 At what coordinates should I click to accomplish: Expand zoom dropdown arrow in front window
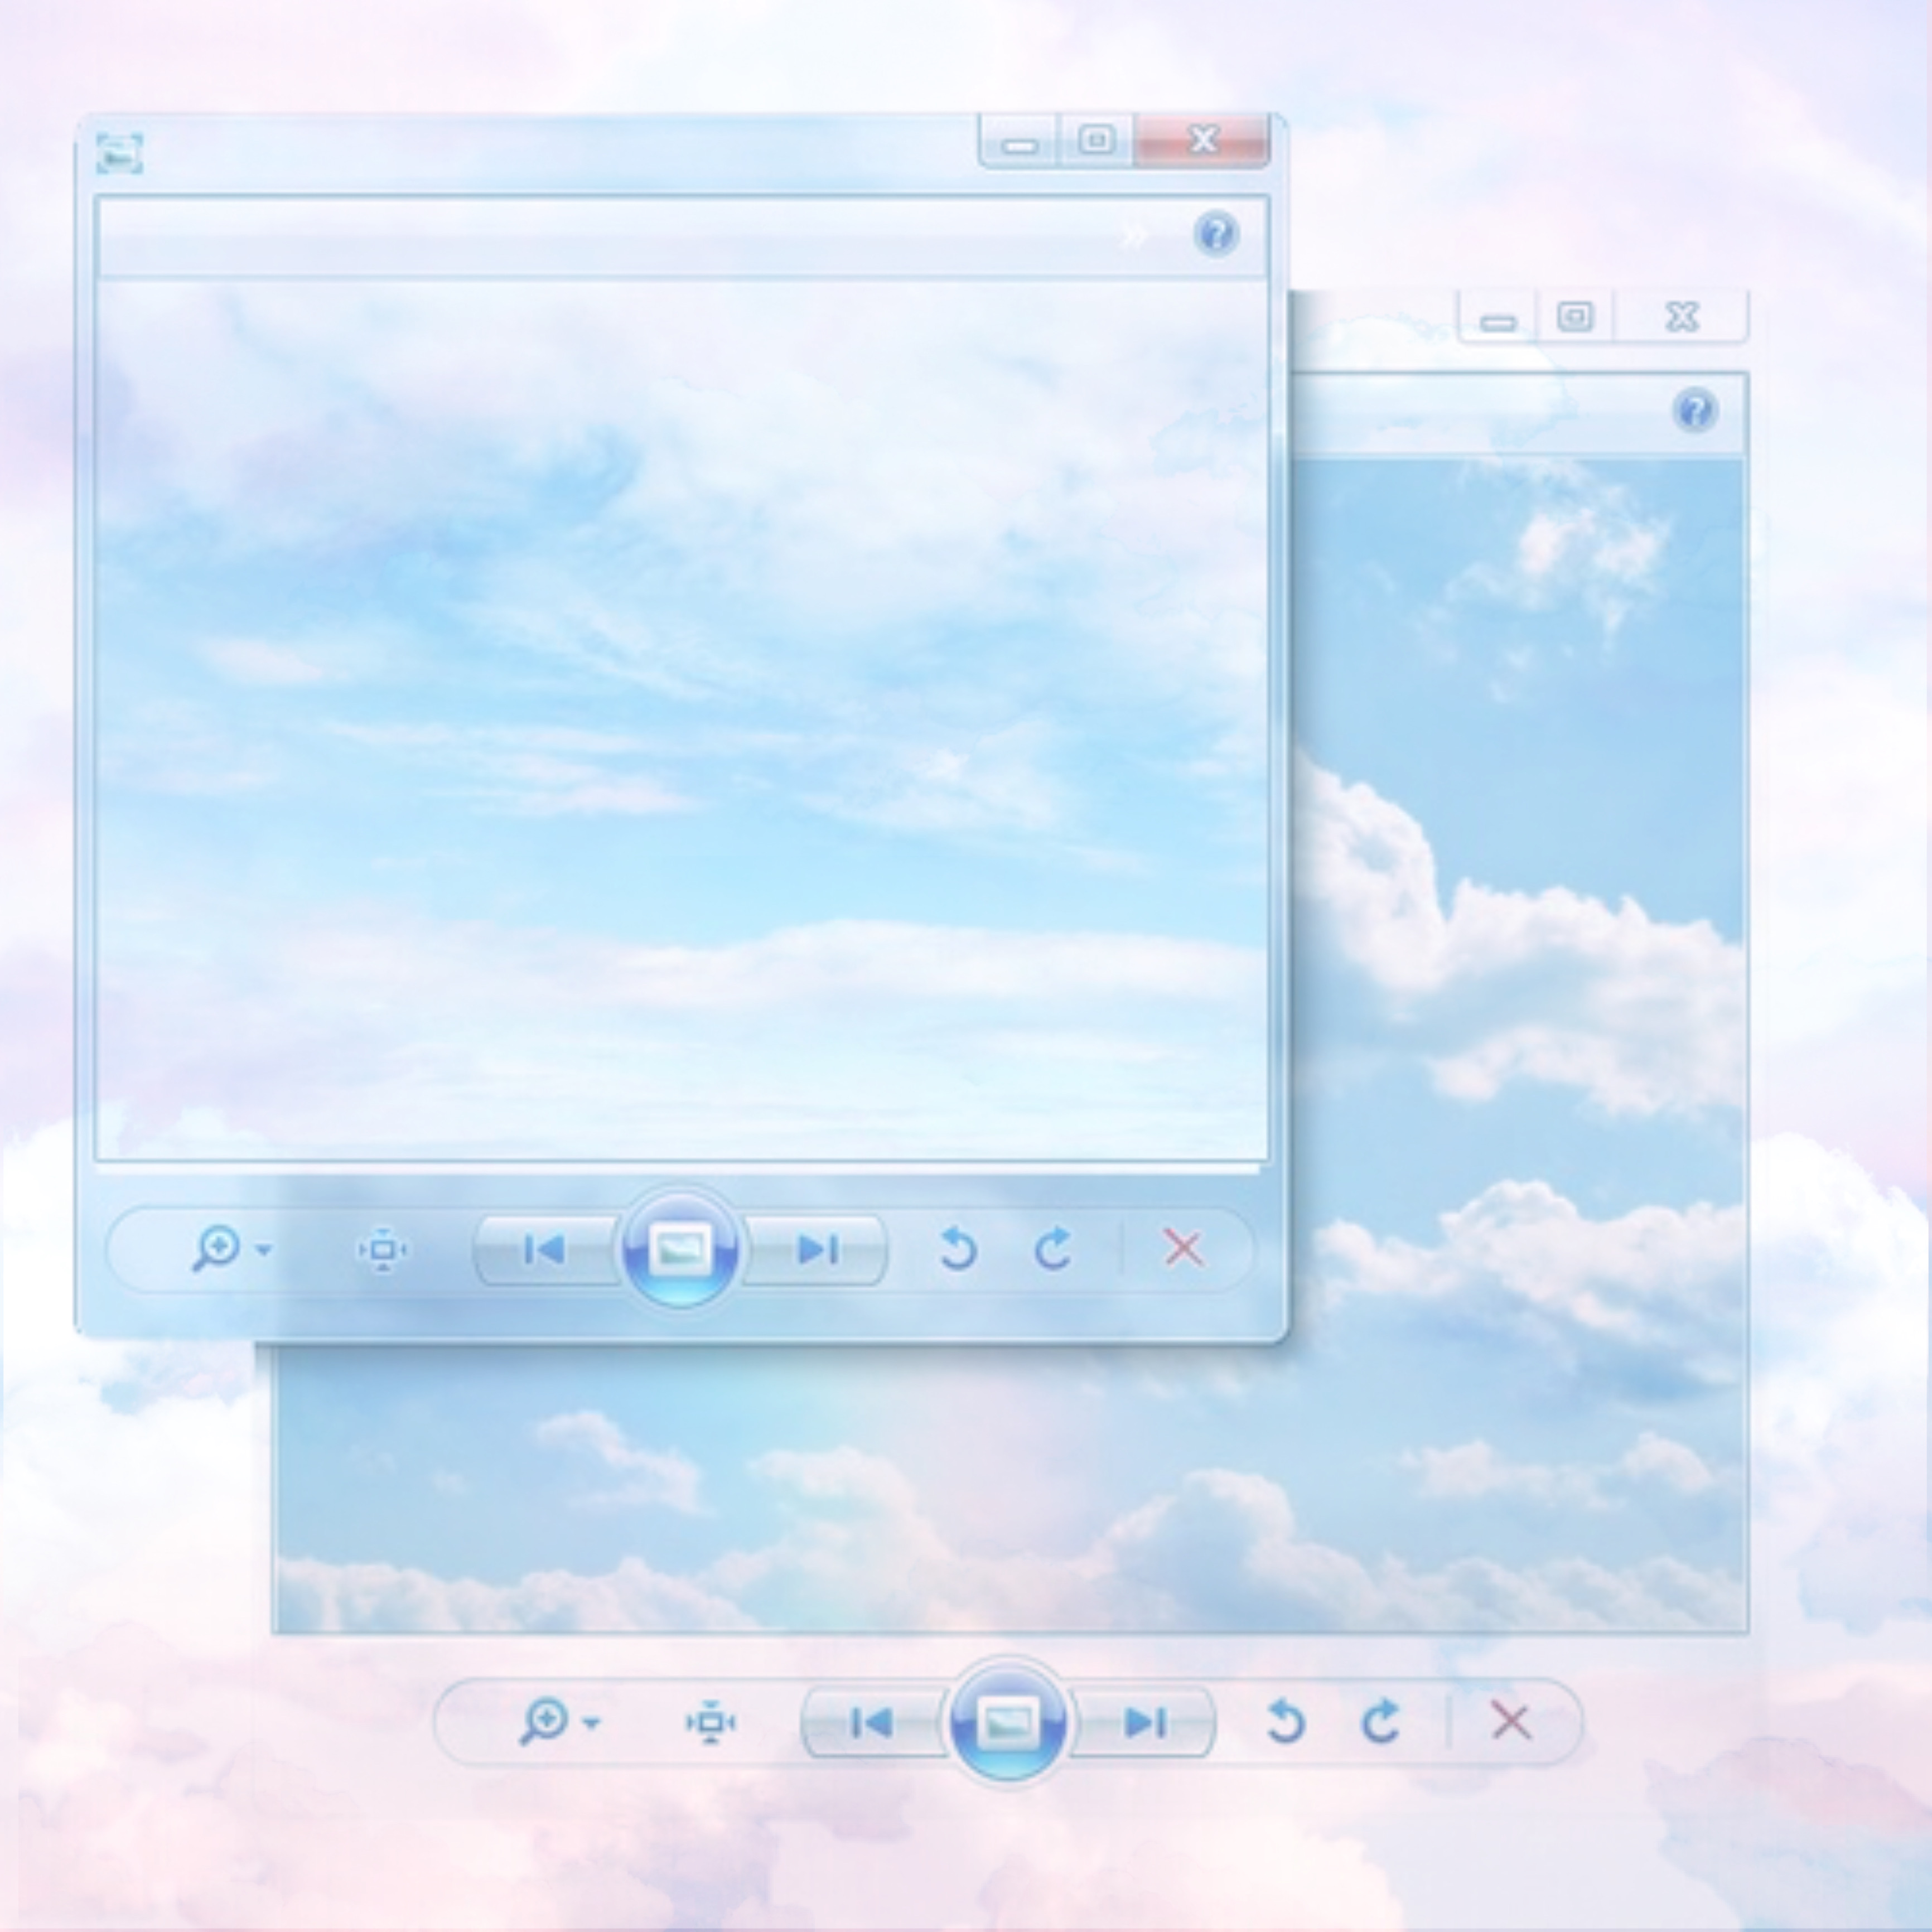pos(264,1249)
